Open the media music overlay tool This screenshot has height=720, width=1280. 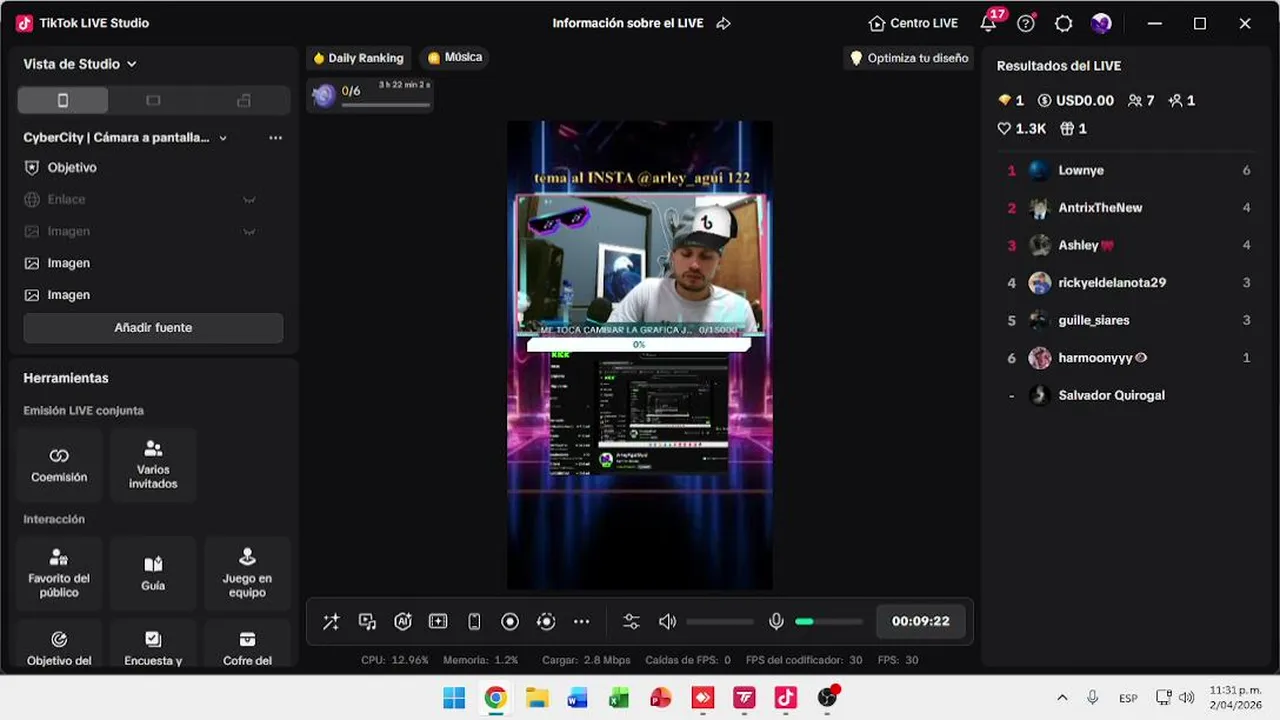coord(367,622)
